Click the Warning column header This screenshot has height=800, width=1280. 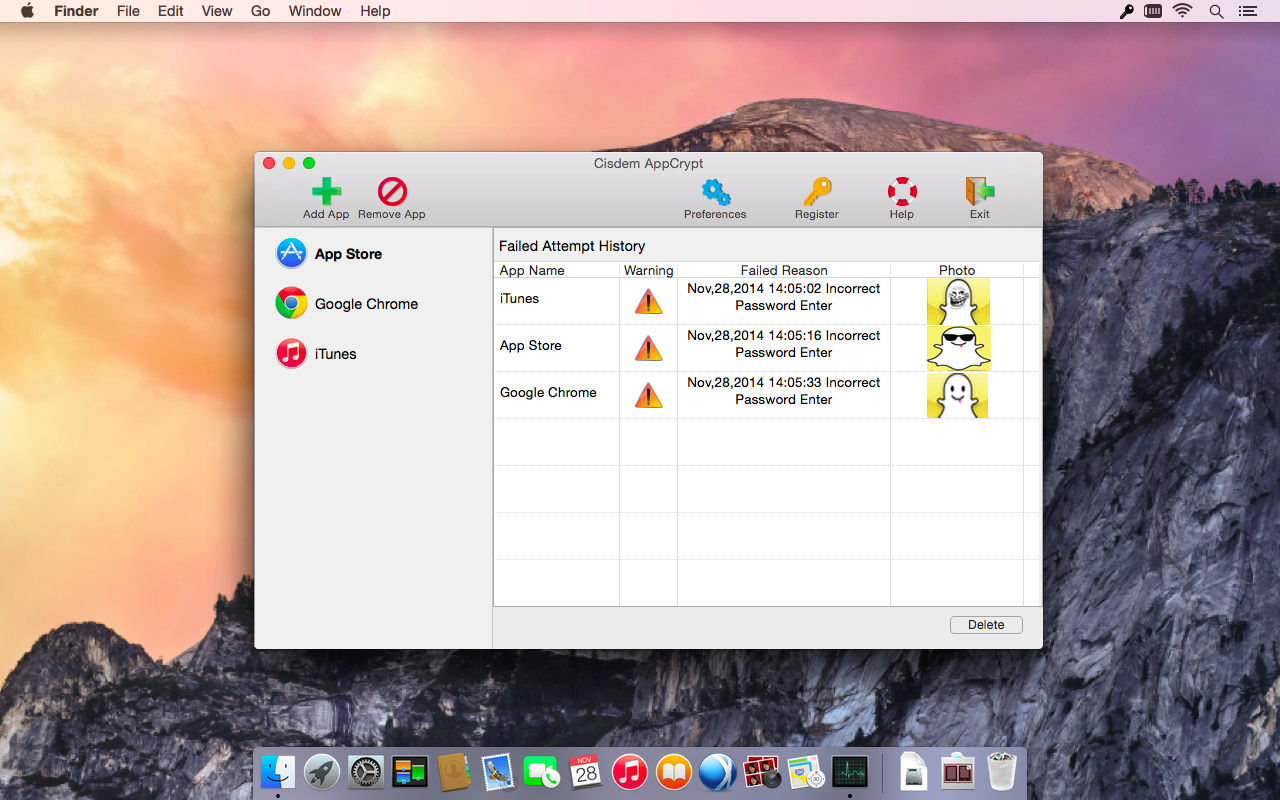click(x=649, y=270)
